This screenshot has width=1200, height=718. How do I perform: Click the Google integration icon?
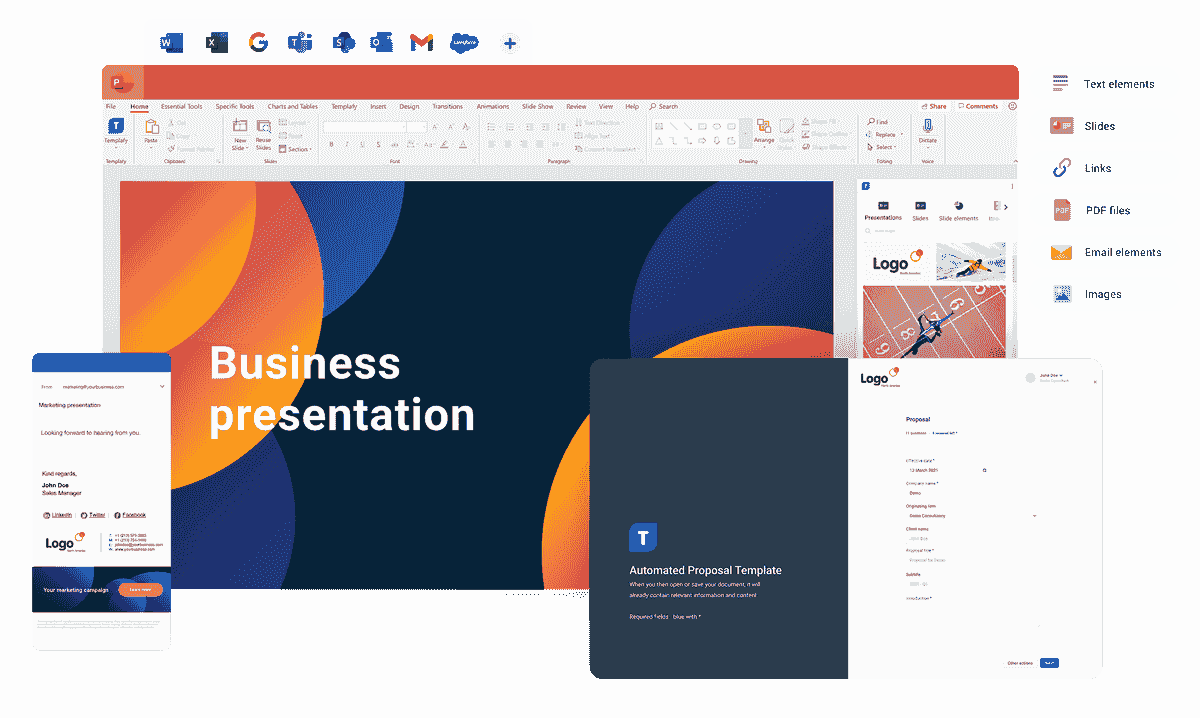[x=259, y=42]
